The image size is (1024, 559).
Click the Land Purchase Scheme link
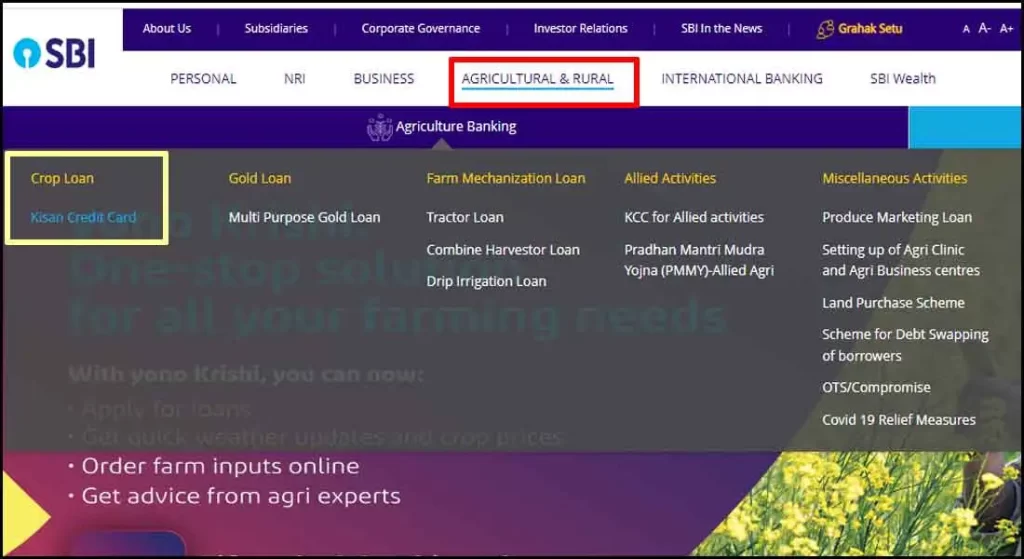[x=893, y=303]
